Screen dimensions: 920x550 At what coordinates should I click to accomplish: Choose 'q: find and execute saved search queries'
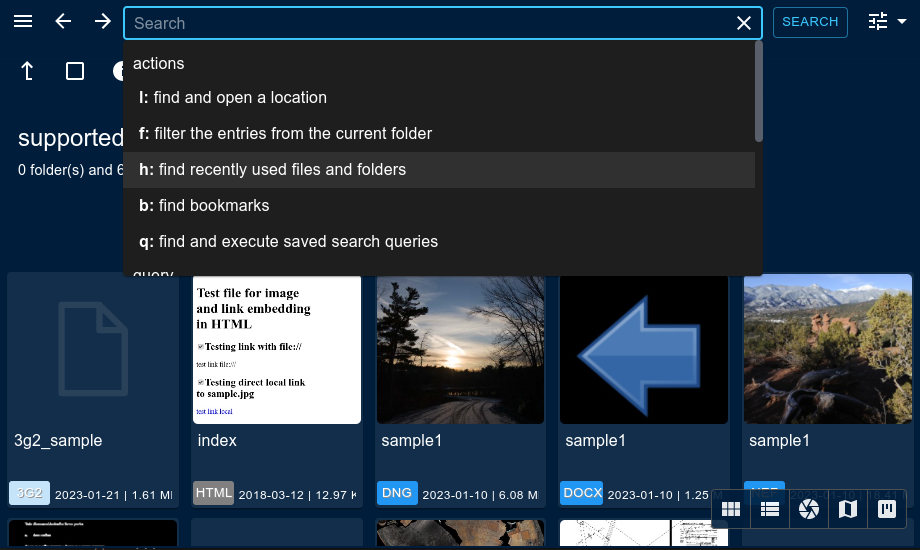click(439, 241)
